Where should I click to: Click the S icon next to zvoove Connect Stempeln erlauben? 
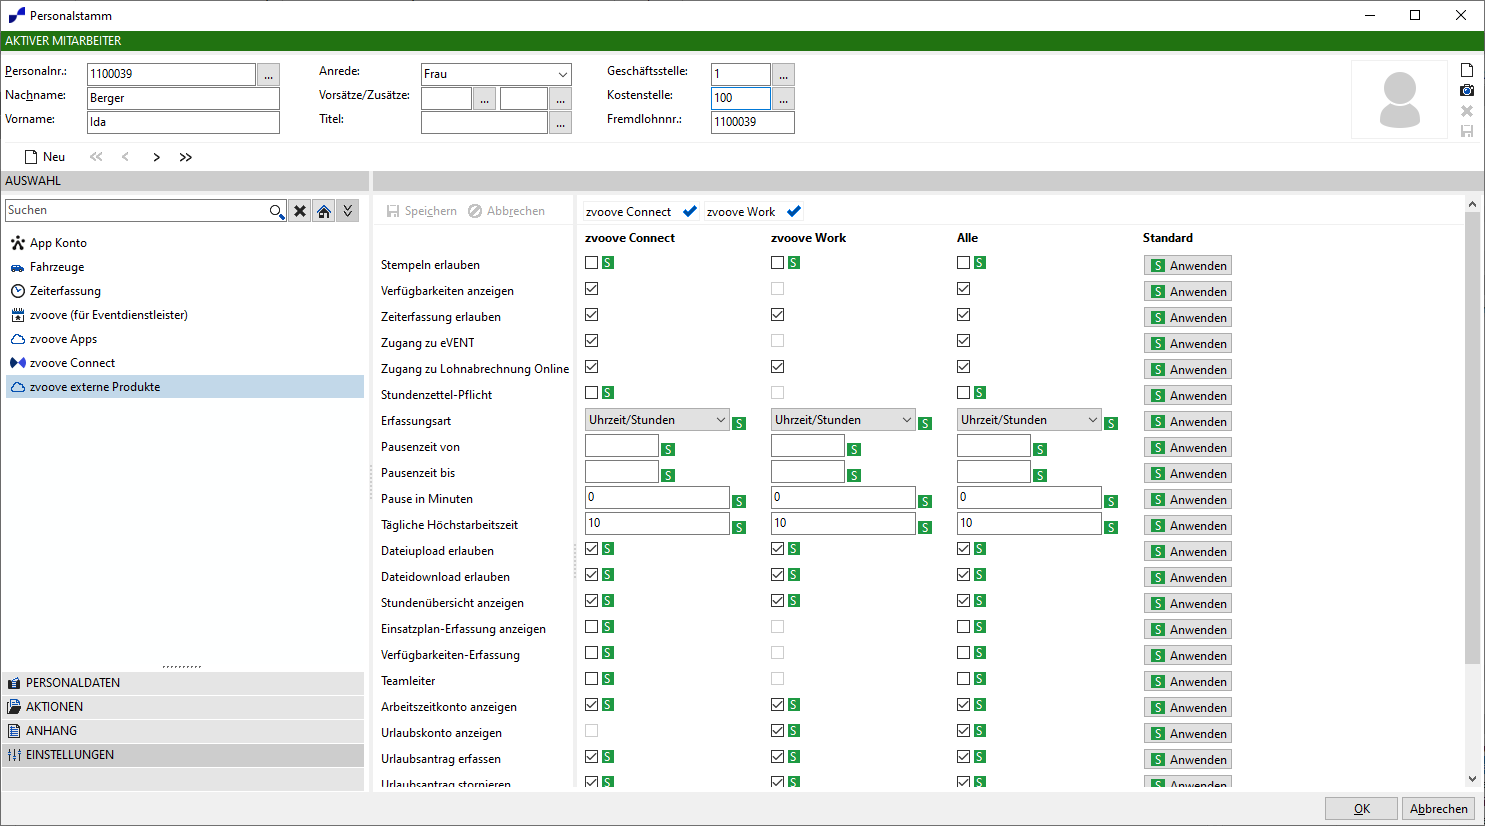[x=608, y=263]
